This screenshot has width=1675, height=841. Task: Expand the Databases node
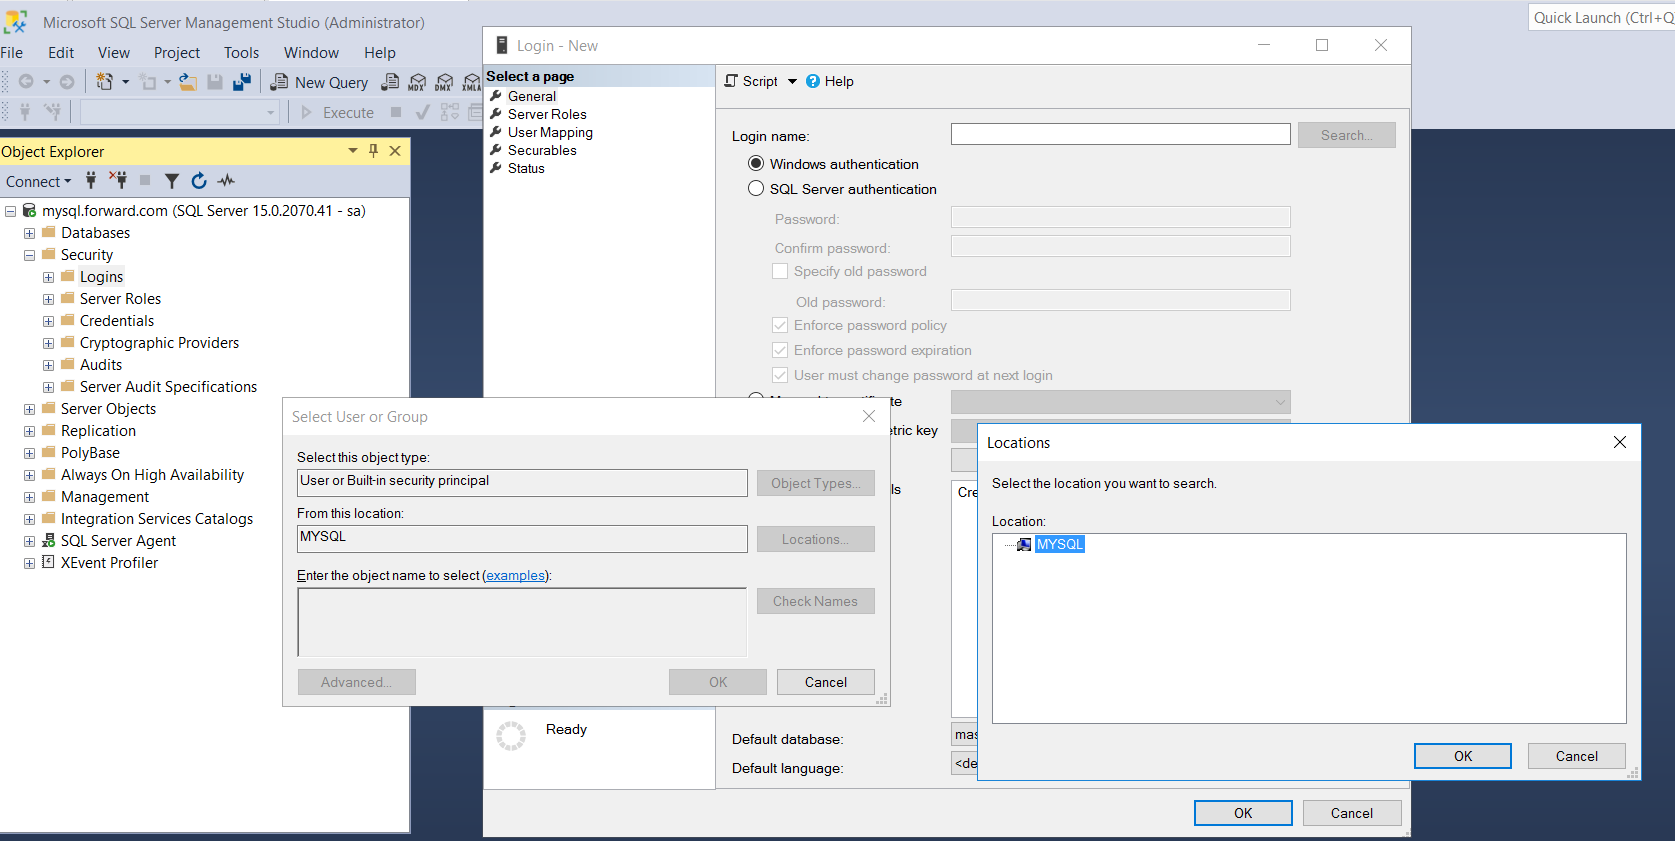pos(29,233)
